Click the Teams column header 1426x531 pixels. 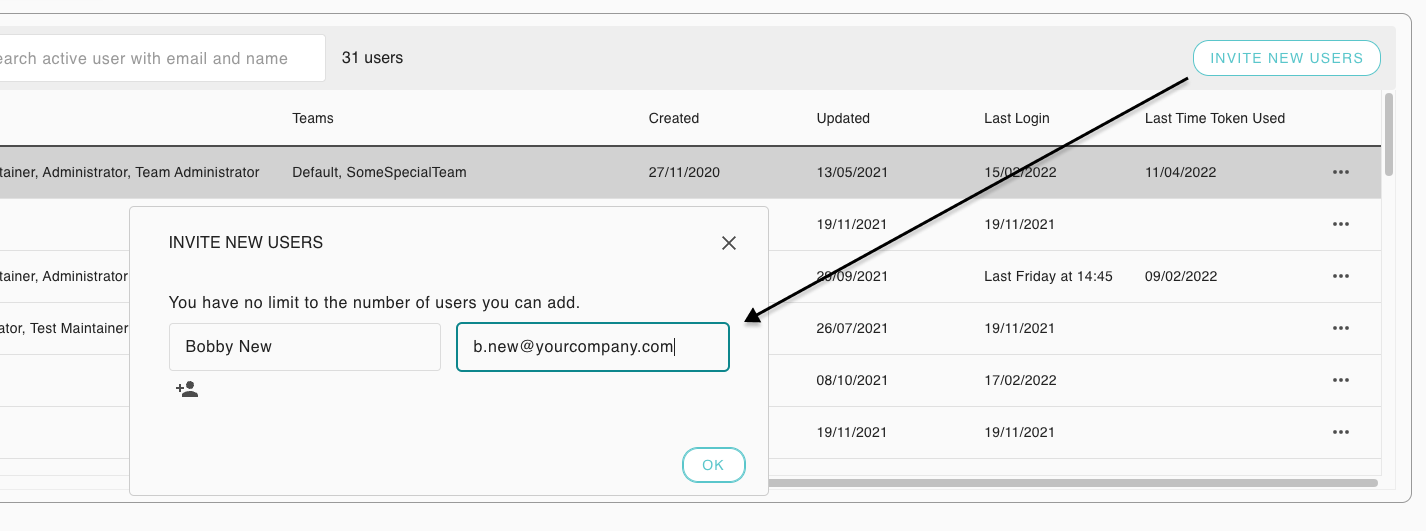point(313,118)
